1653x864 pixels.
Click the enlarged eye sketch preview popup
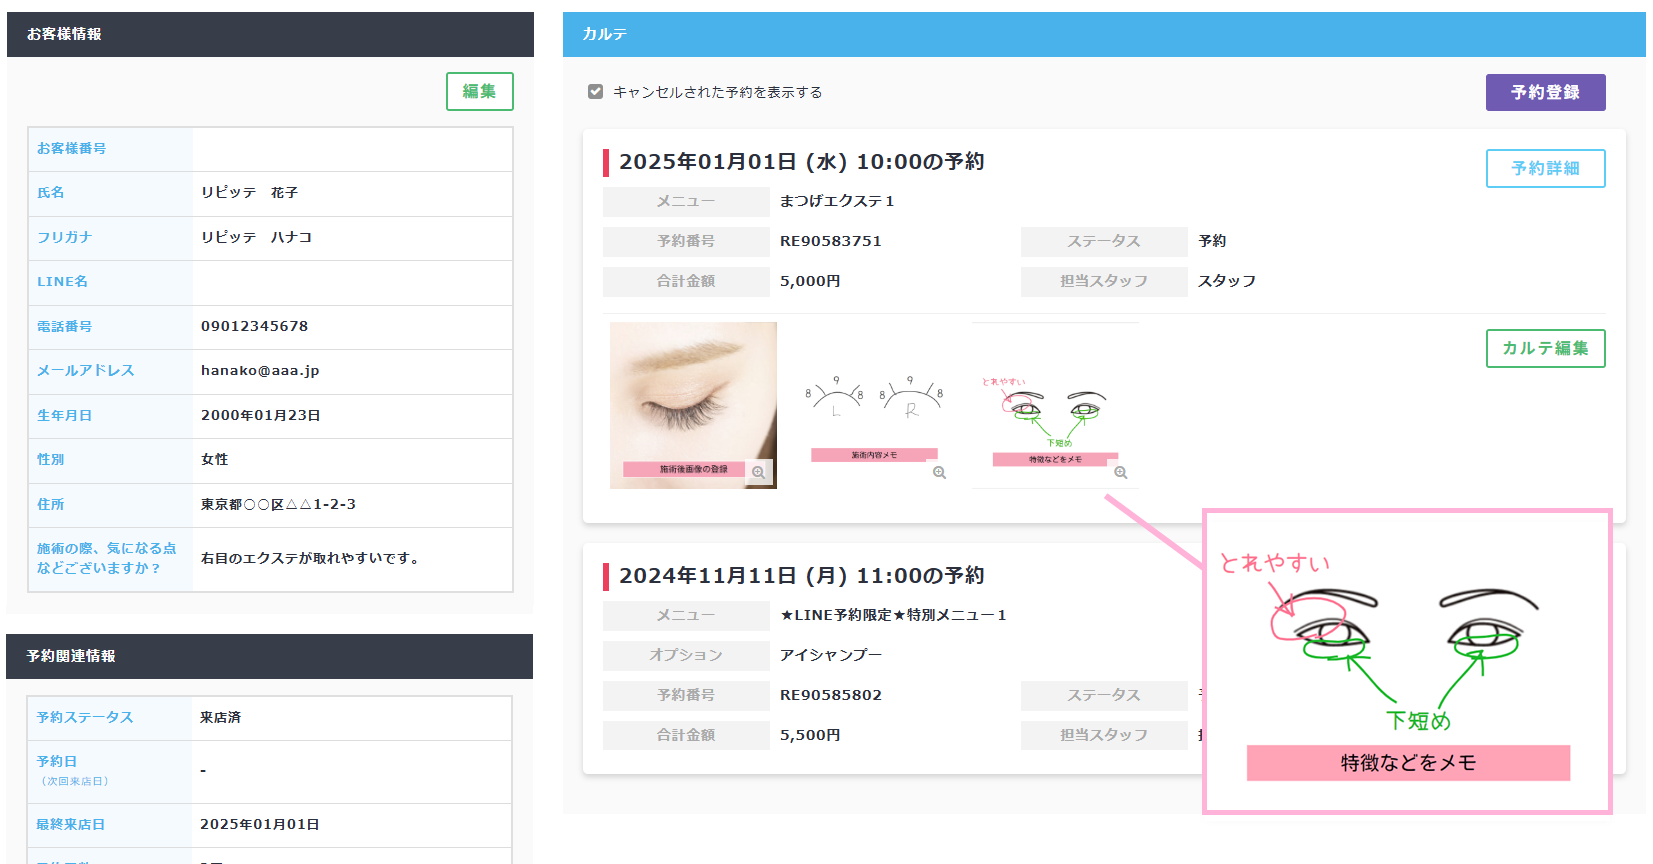point(1407,660)
